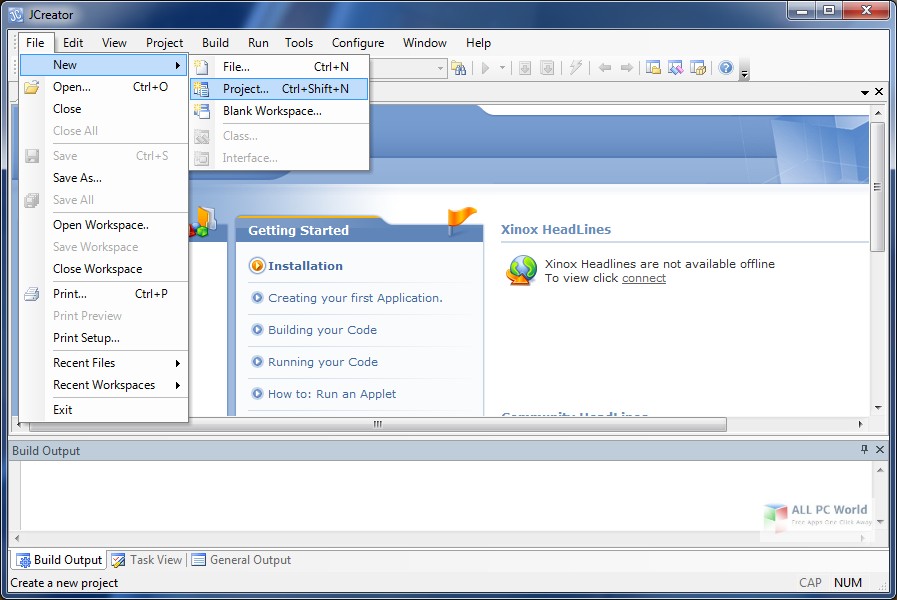Open the Tools menu

(x=299, y=43)
